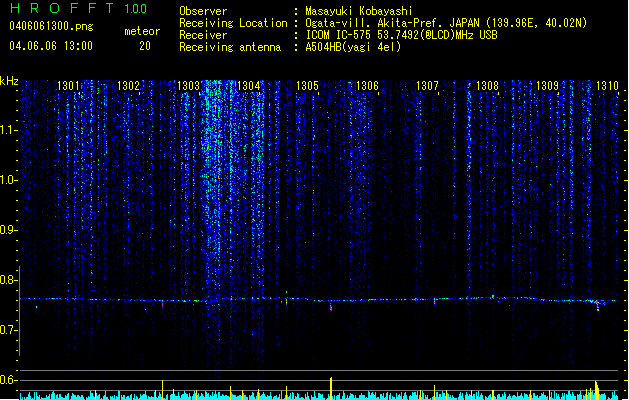Click the version number 1.0.0

coord(136,9)
